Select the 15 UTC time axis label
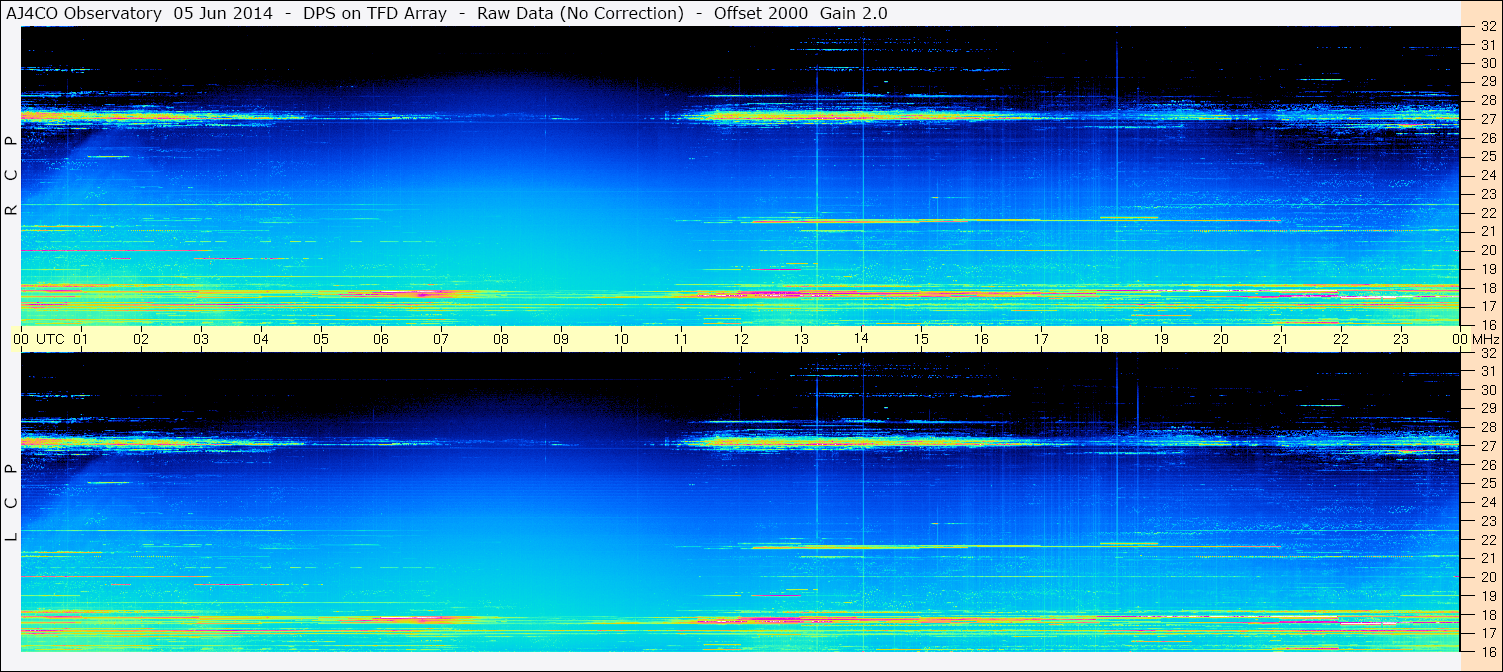Image resolution: width=1503 pixels, height=672 pixels. tap(921, 339)
